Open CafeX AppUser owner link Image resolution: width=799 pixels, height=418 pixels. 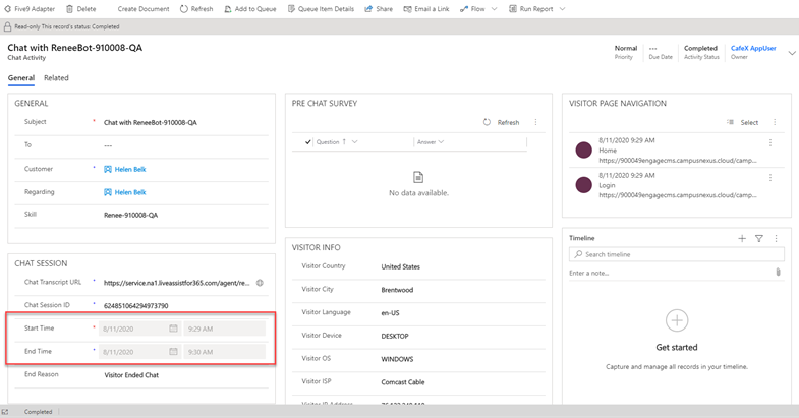pos(753,48)
